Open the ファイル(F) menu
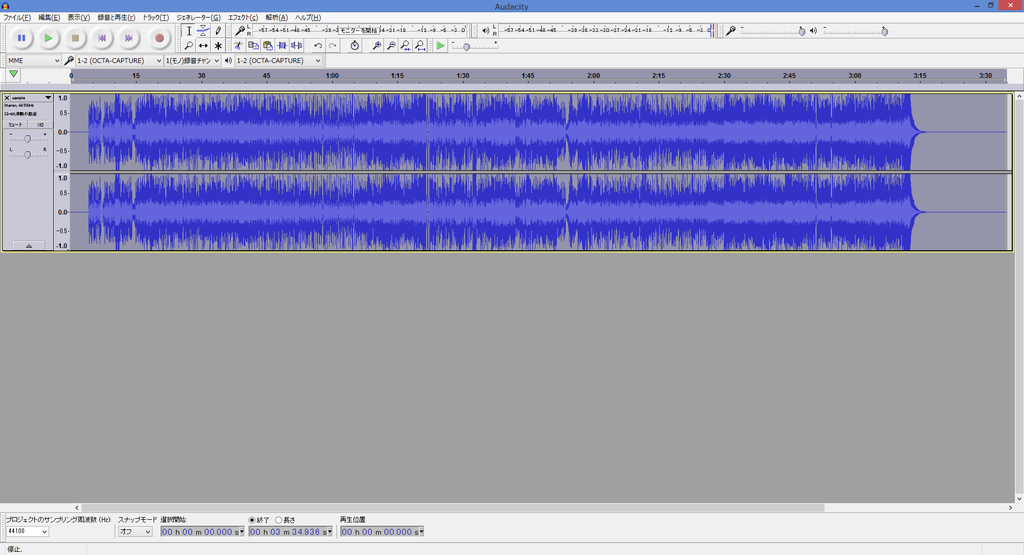 17,18
